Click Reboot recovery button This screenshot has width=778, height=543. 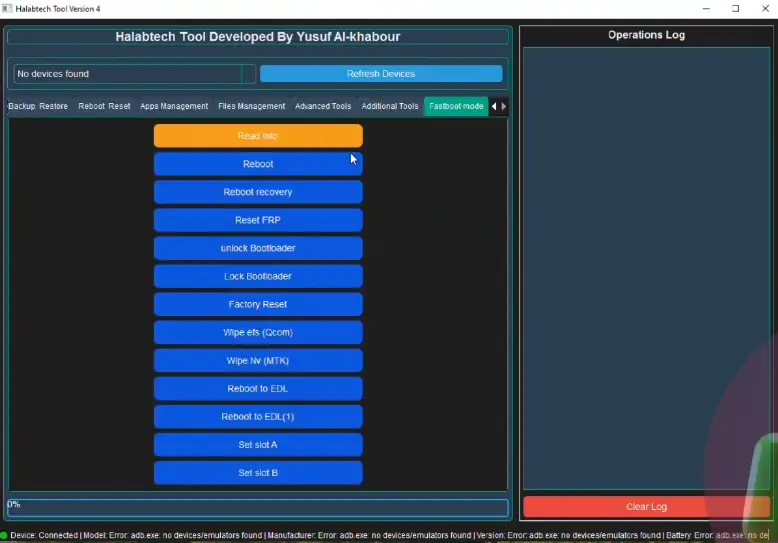point(258,192)
